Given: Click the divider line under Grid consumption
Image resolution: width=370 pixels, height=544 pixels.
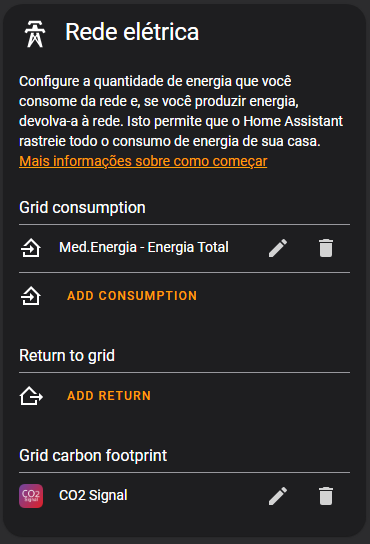Looking at the screenshot, I should click(x=184, y=224).
